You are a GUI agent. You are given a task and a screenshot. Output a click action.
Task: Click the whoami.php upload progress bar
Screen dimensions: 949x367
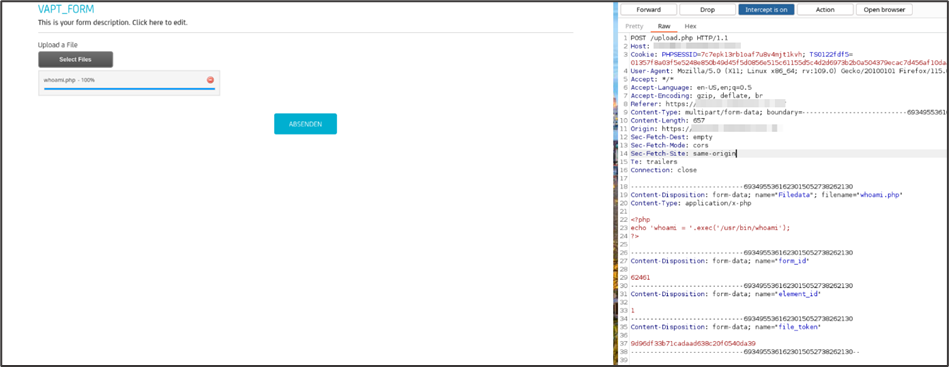[x=129, y=88]
